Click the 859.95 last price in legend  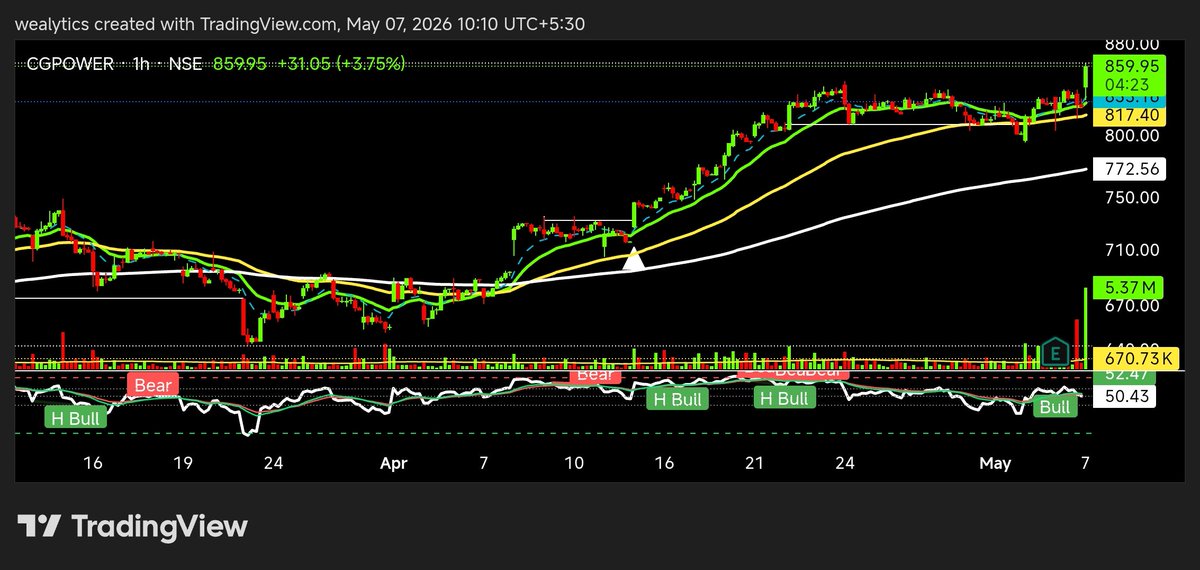[239, 64]
